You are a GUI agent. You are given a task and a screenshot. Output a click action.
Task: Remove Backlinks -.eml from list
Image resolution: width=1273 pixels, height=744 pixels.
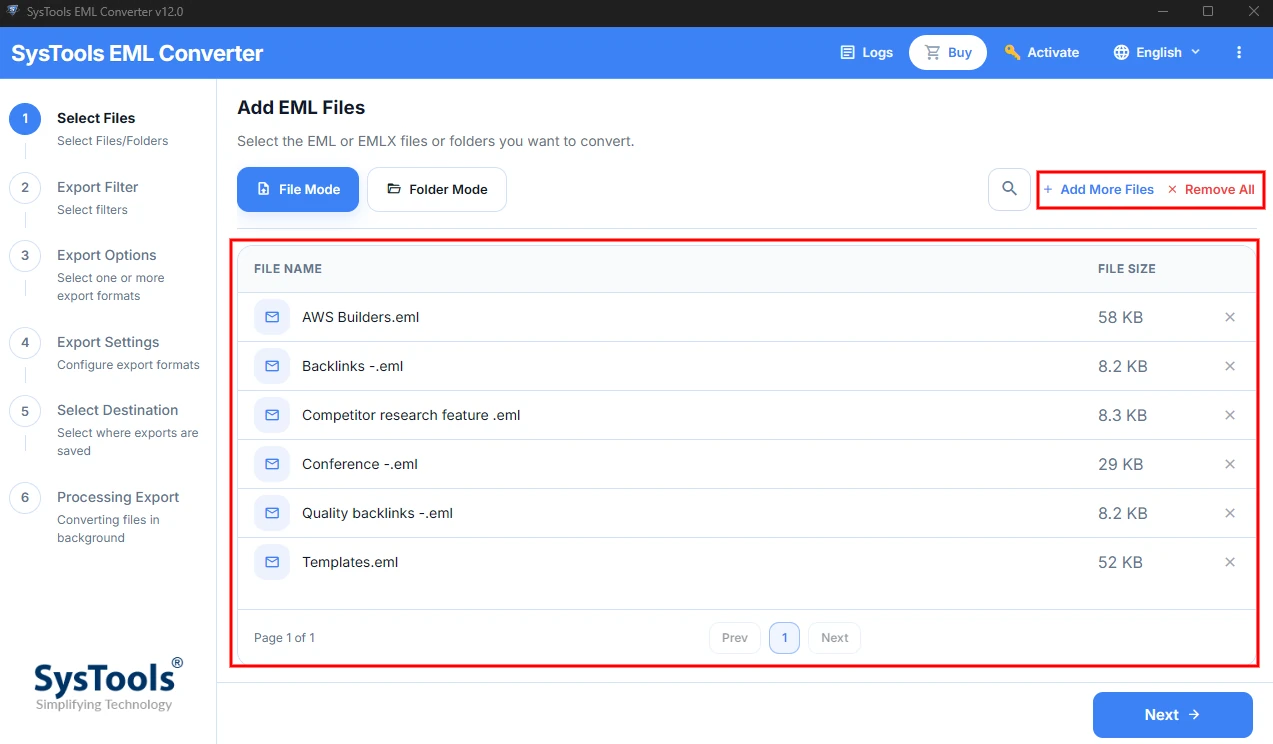[1230, 366]
